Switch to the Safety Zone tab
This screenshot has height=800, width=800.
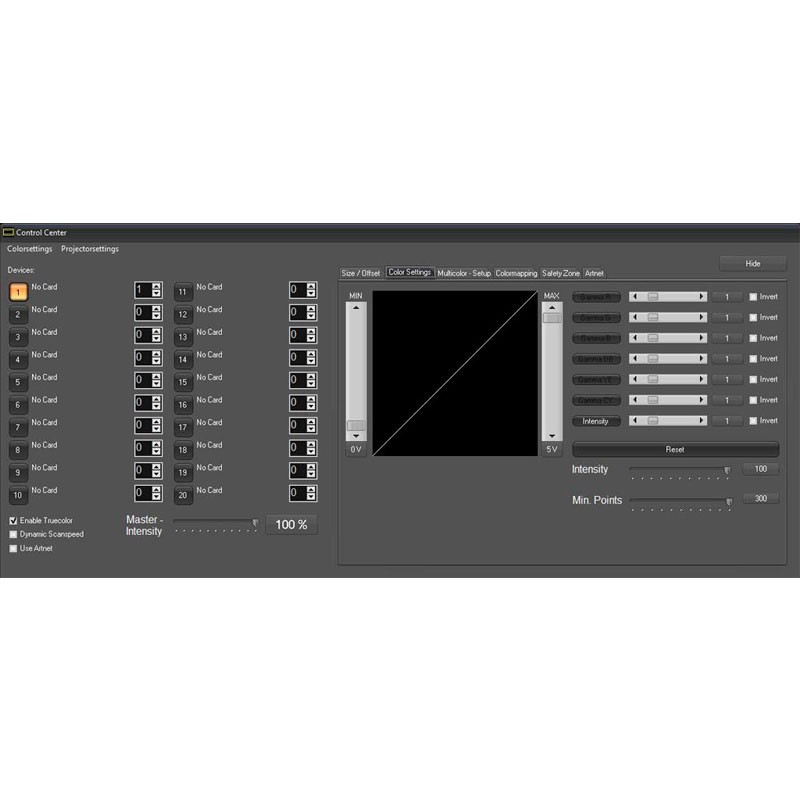tap(561, 273)
